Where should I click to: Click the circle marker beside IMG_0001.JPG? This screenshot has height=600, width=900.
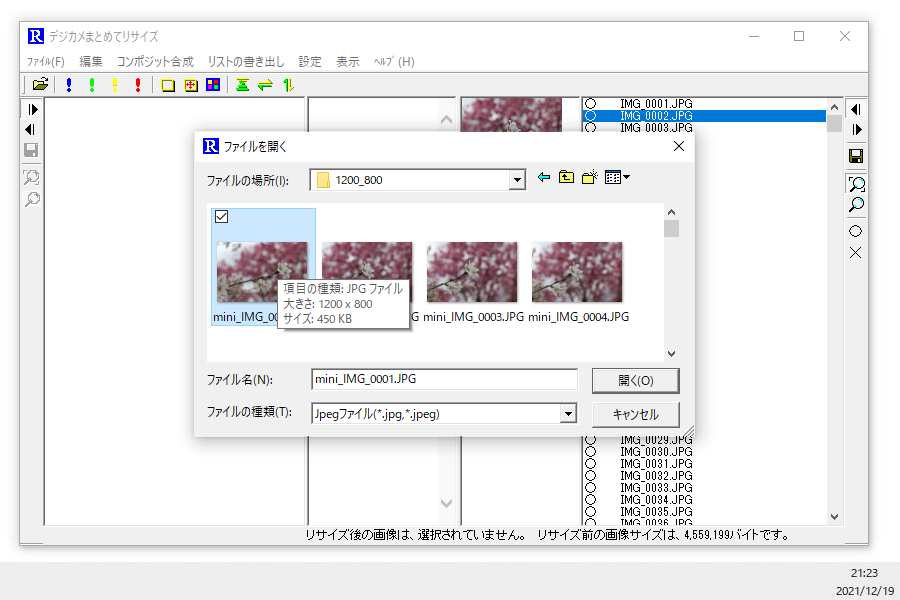click(x=590, y=104)
